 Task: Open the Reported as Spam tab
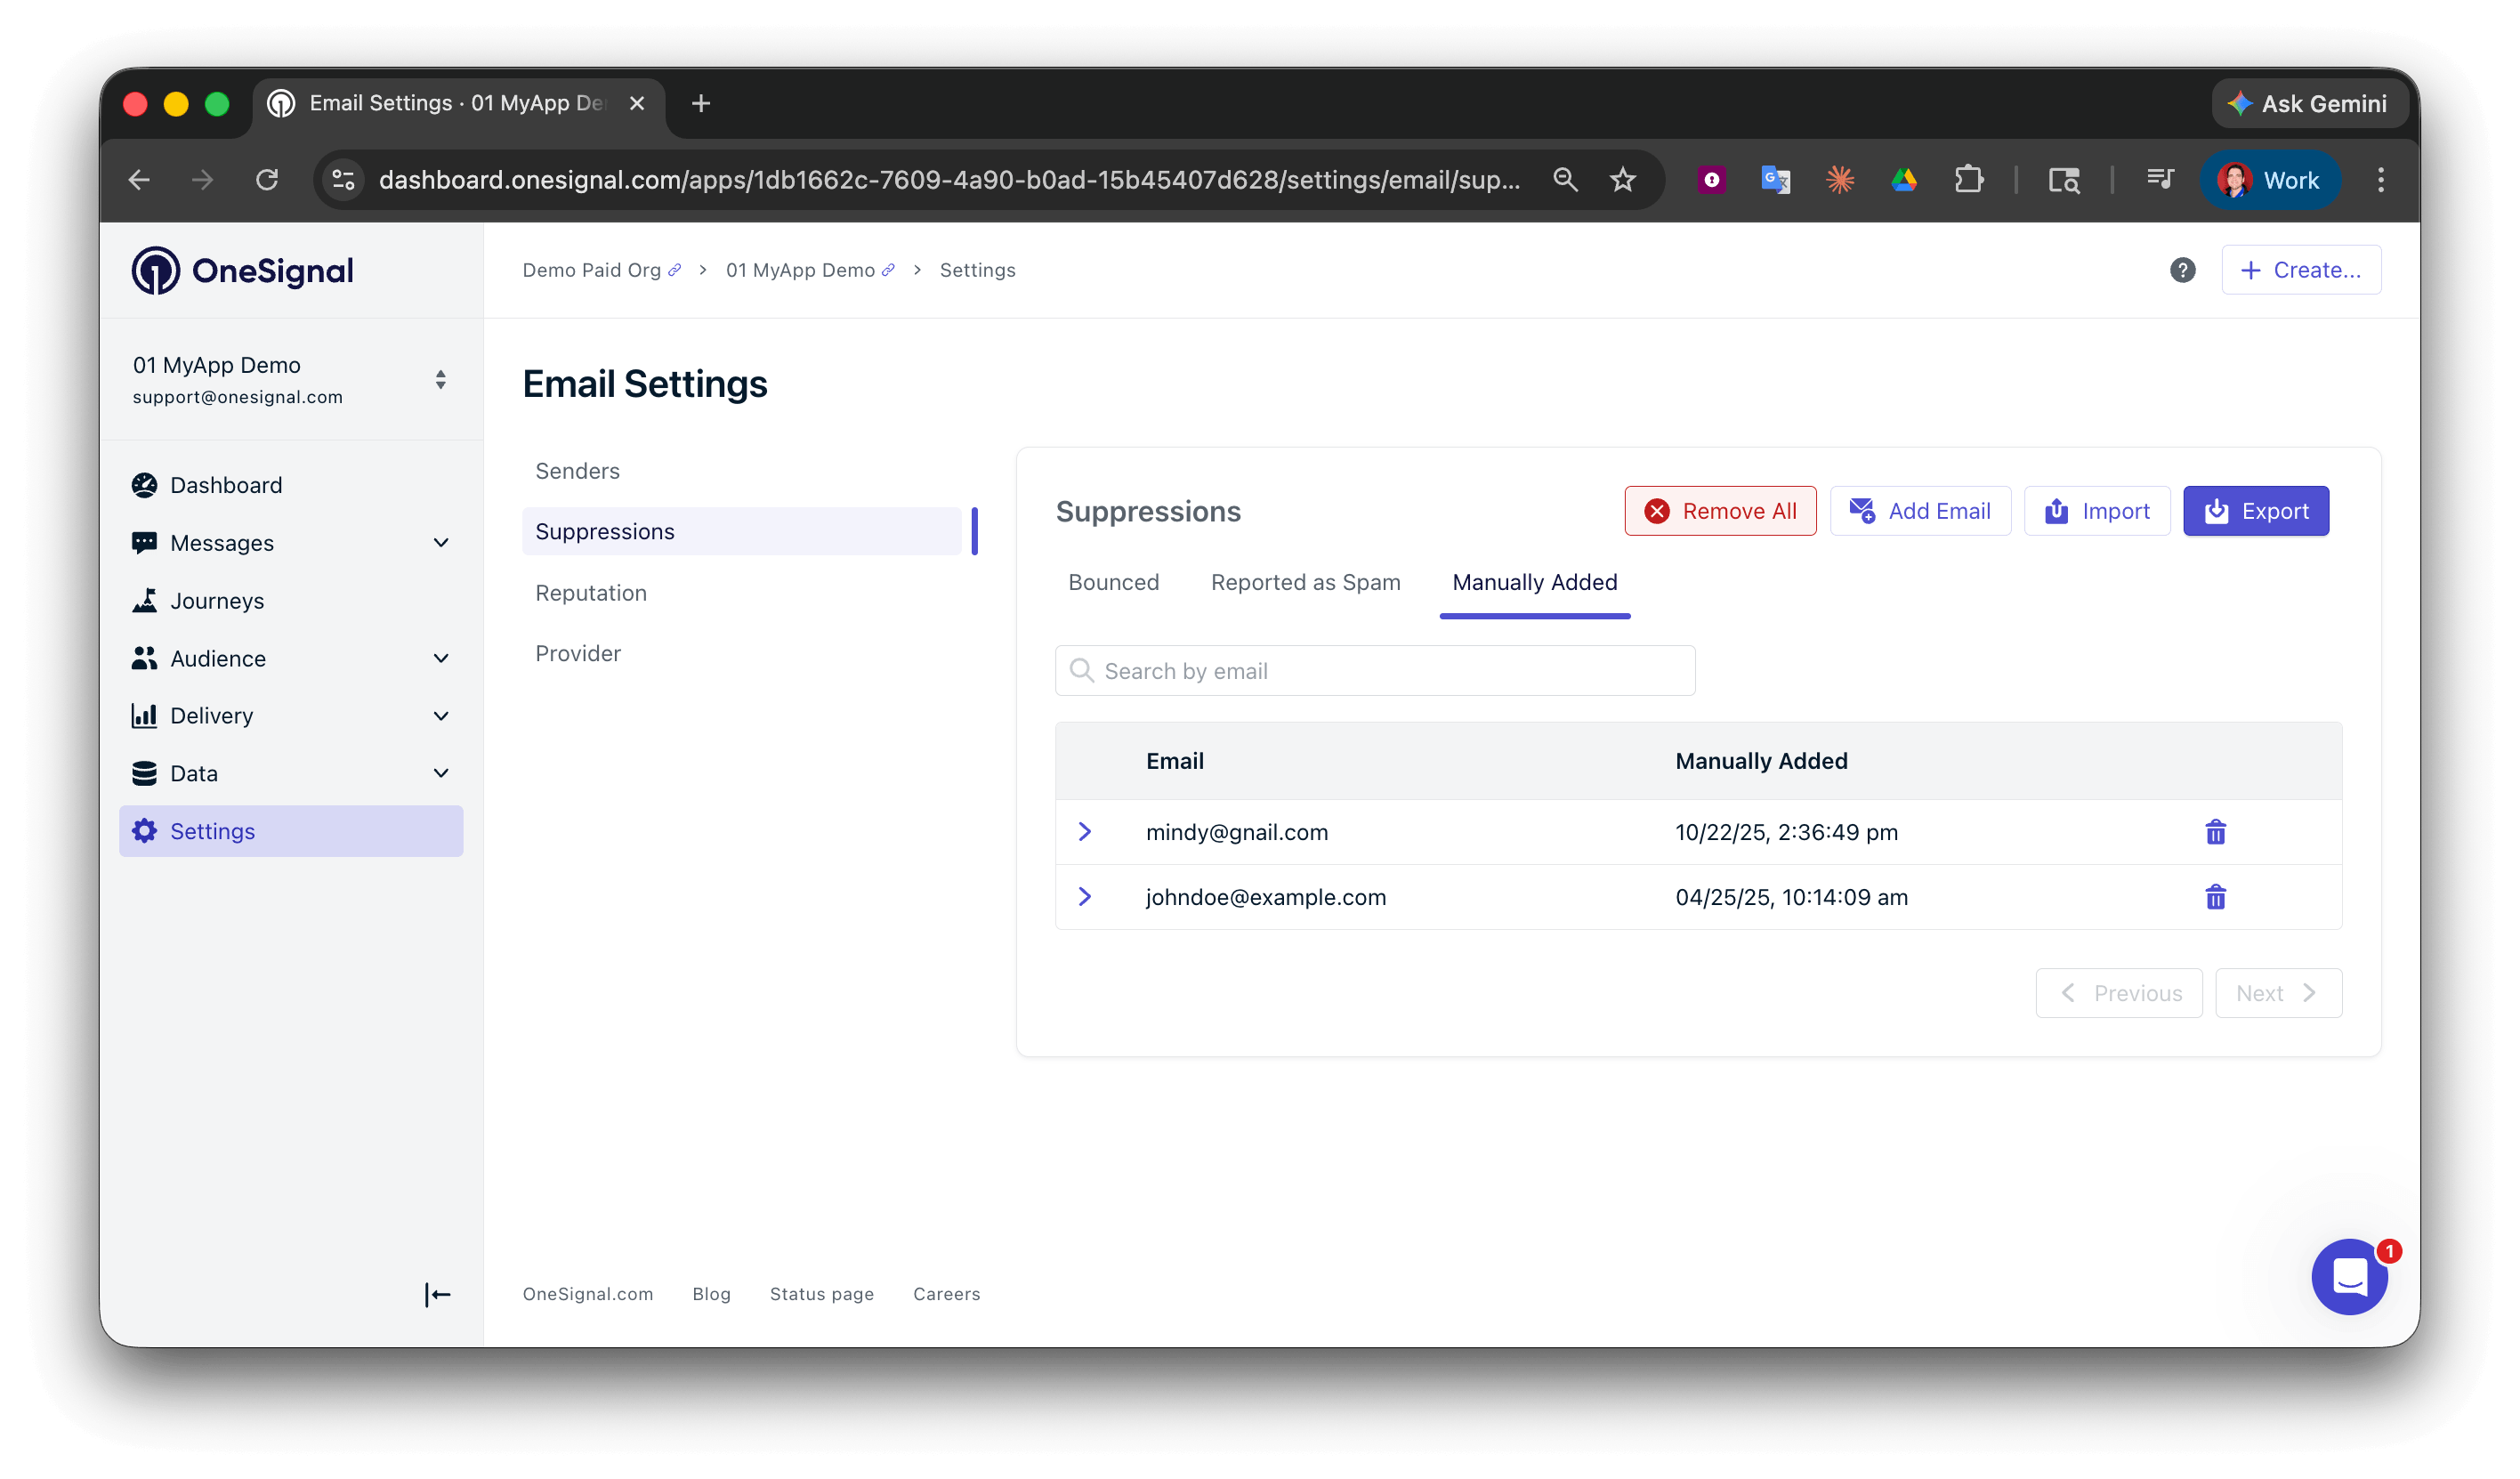[1305, 582]
